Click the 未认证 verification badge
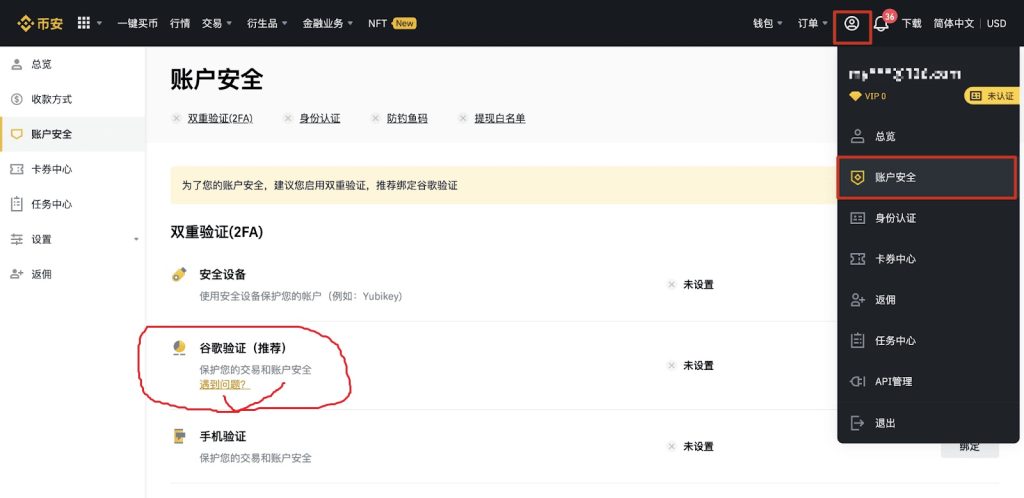This screenshot has height=498, width=1024. [x=991, y=96]
